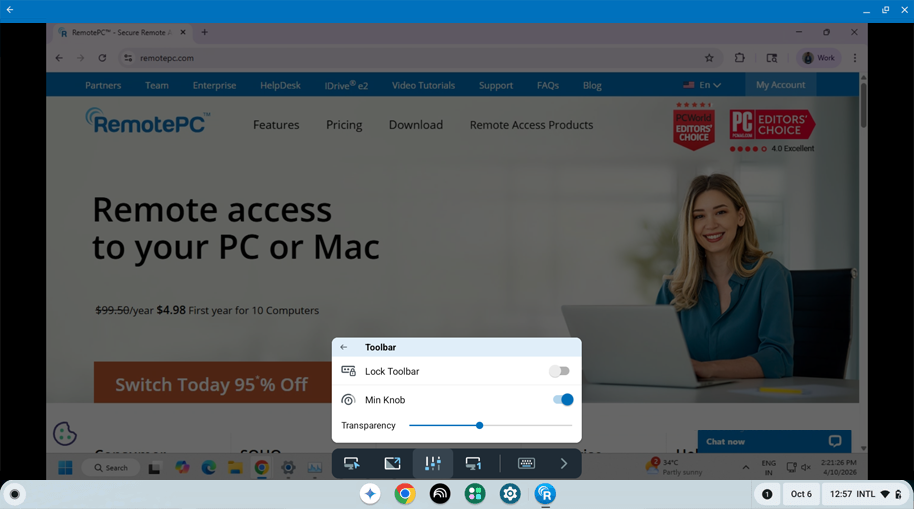Show hidden tray icons on remote taskbar
914x509 pixels.
(746, 468)
